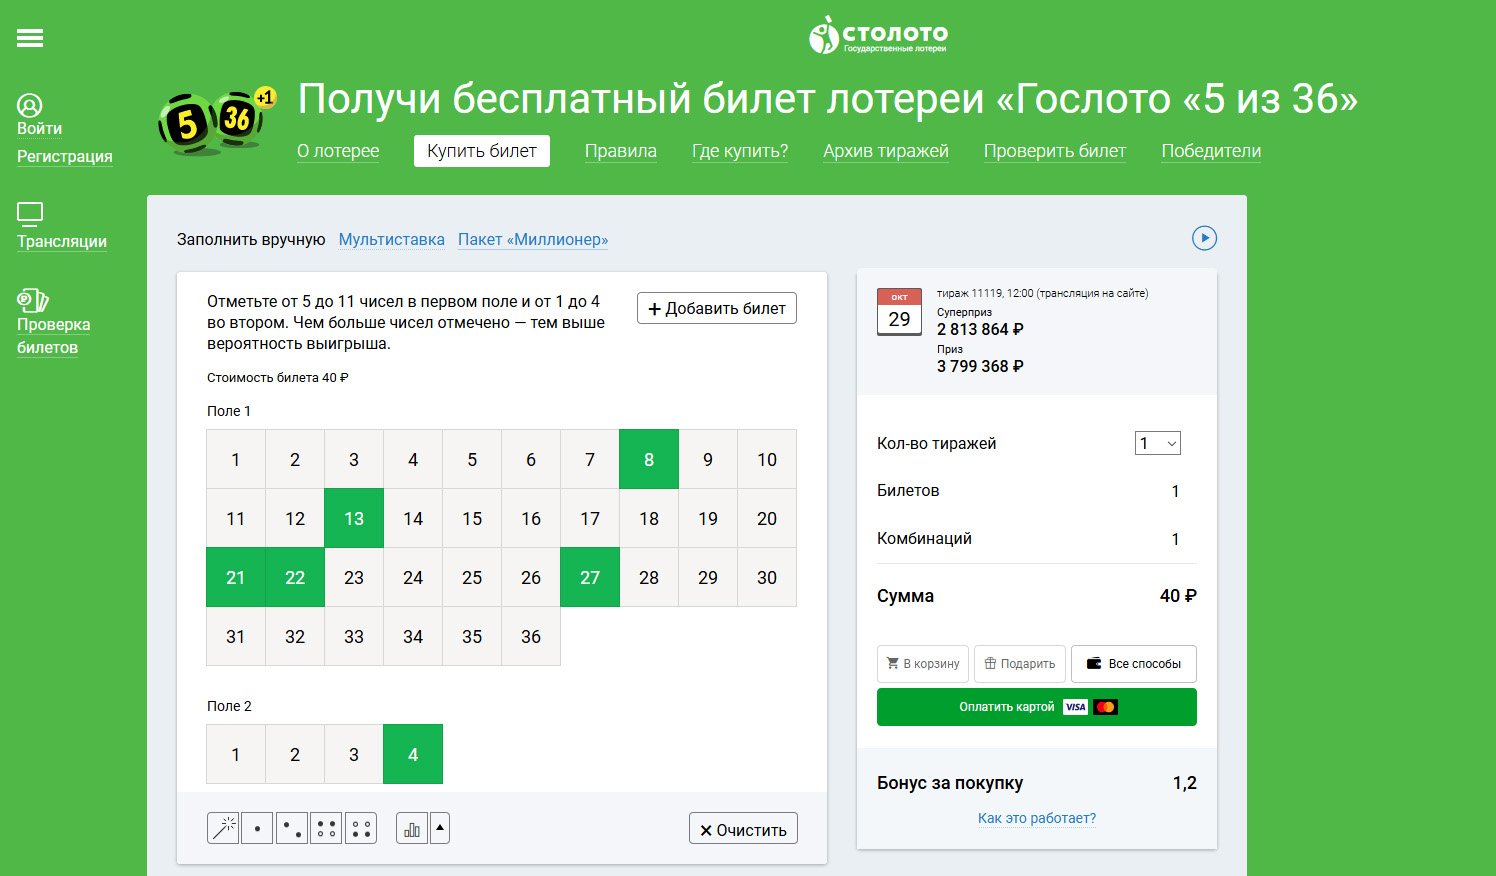Click the Регистрация link

[x=65, y=157]
